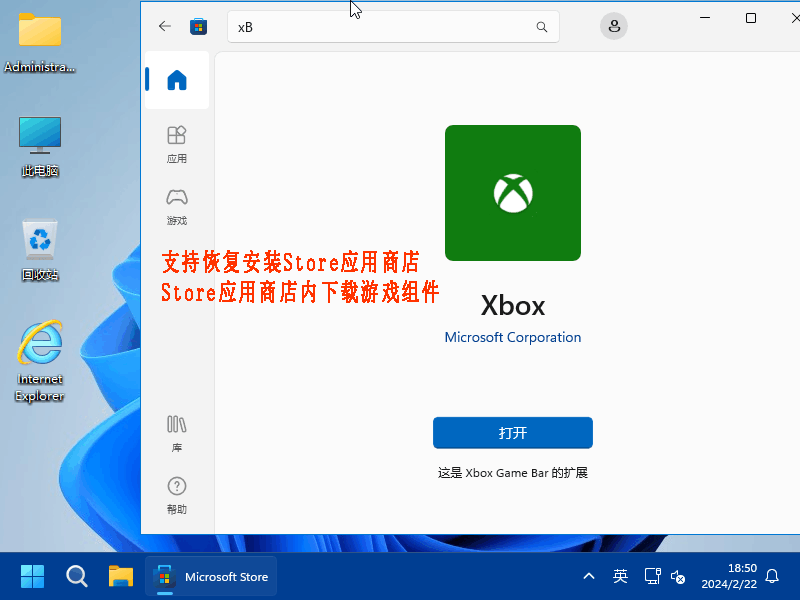This screenshot has width=800, height=600.
Task: Maximize the Microsoft Store window
Action: coord(751,18)
